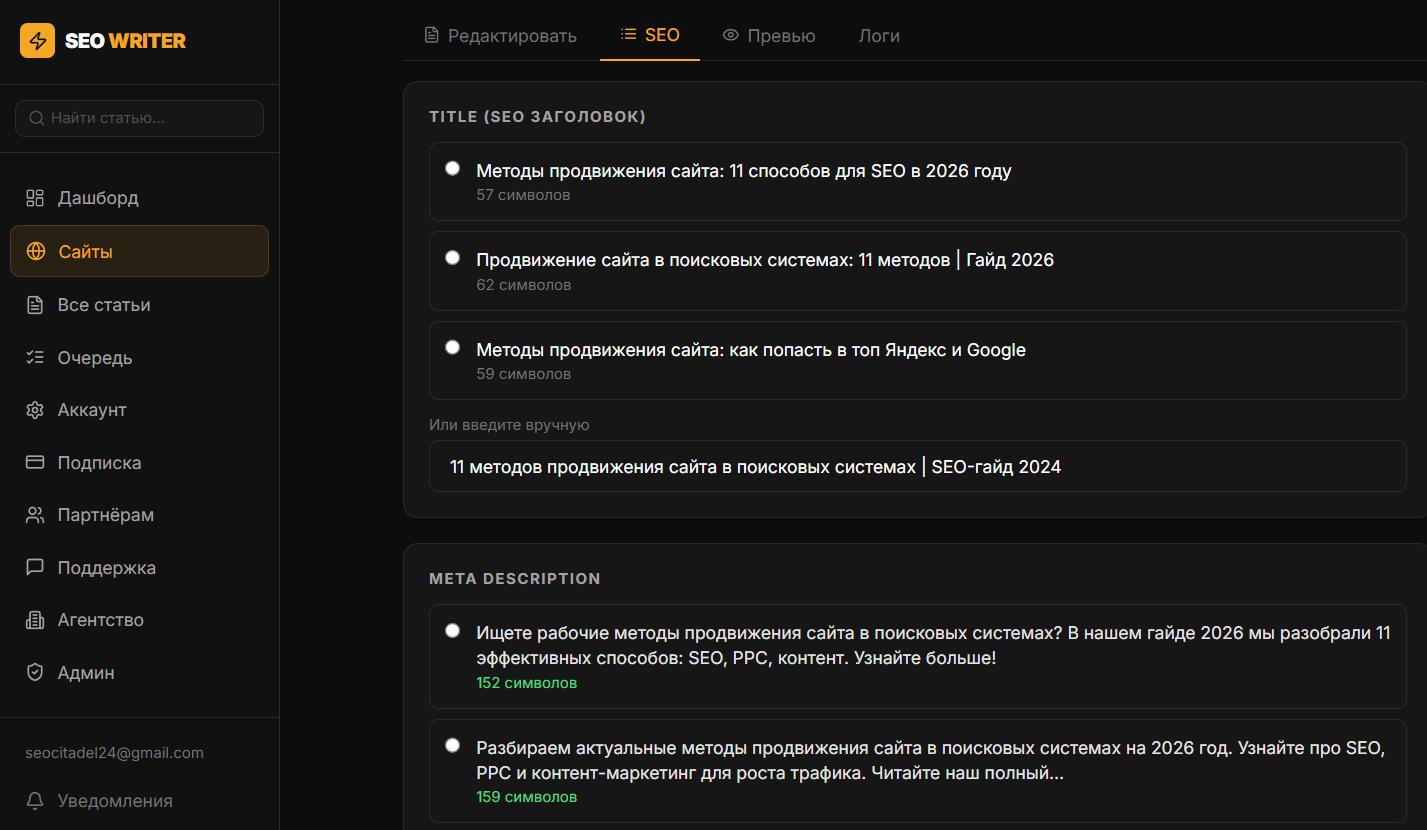
Task: Click the Очередь checklist icon
Action: [x=35, y=358]
